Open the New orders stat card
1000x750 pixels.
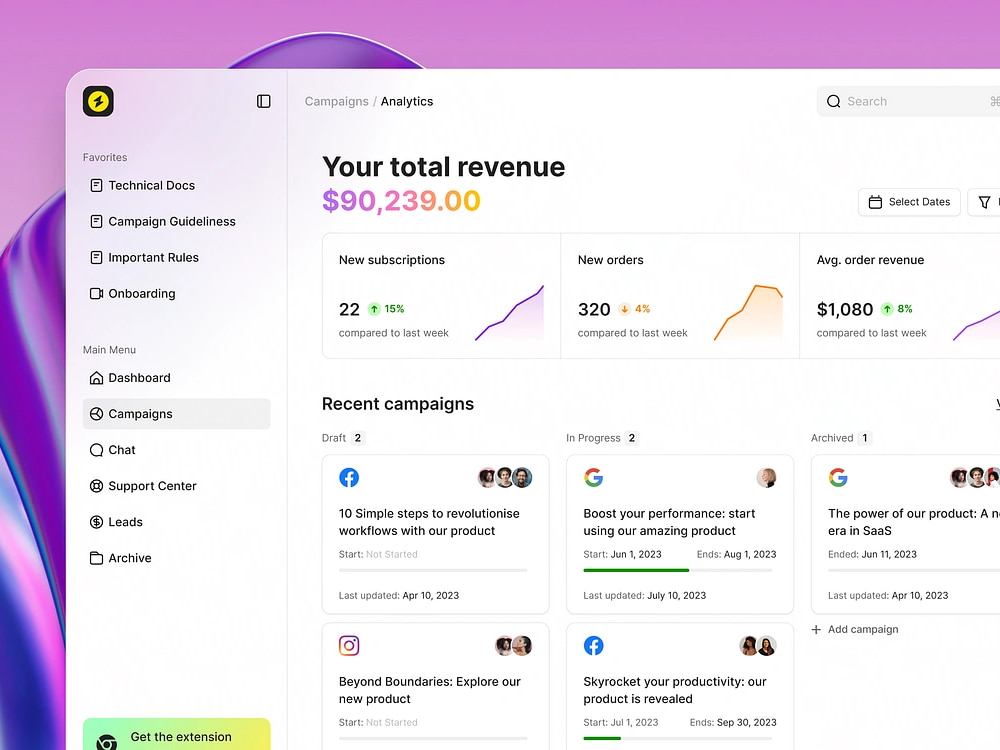pyautogui.click(x=680, y=296)
